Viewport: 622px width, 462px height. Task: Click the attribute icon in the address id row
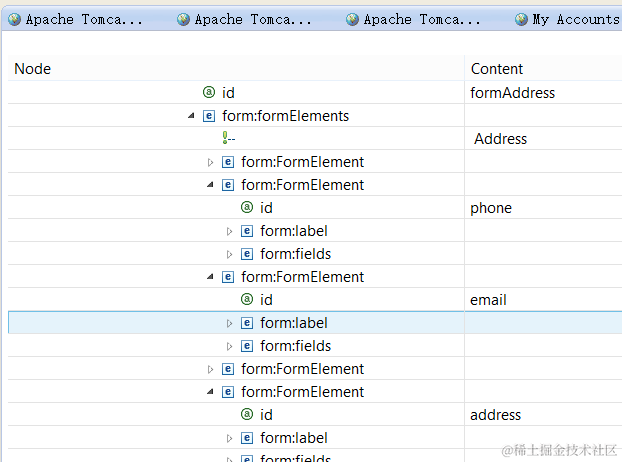(x=247, y=414)
